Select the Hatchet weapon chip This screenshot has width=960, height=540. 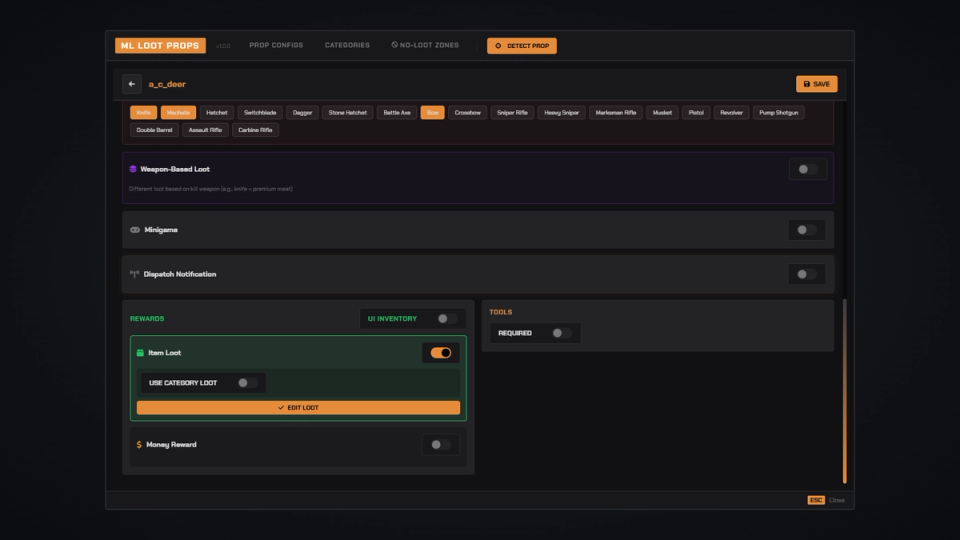tap(217, 113)
